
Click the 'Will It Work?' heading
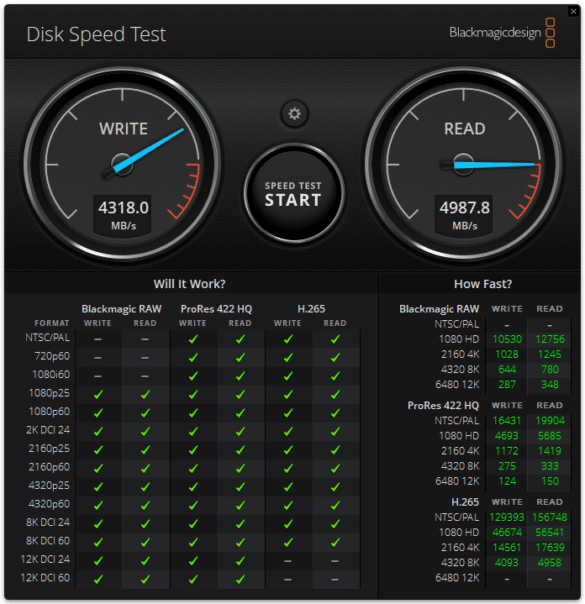(189, 284)
